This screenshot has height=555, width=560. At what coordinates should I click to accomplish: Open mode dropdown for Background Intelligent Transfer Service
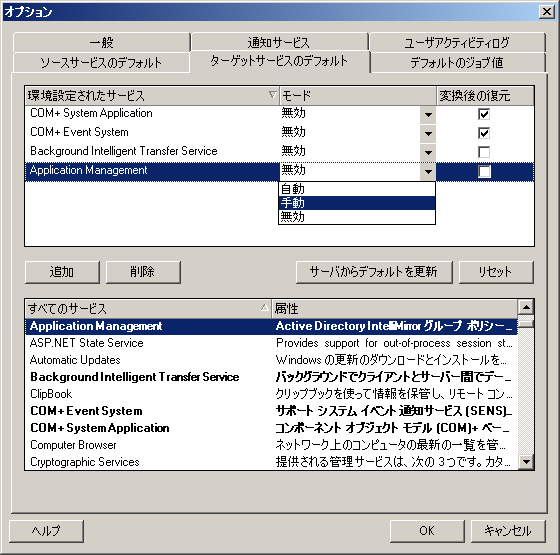pos(428,152)
